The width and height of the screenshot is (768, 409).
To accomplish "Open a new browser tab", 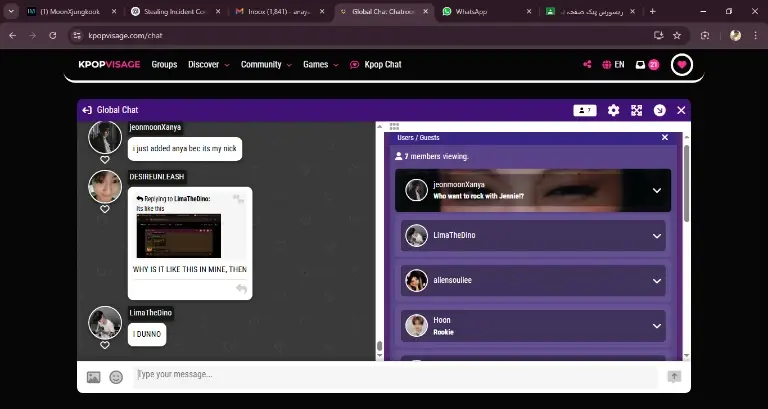I will click(x=652, y=11).
